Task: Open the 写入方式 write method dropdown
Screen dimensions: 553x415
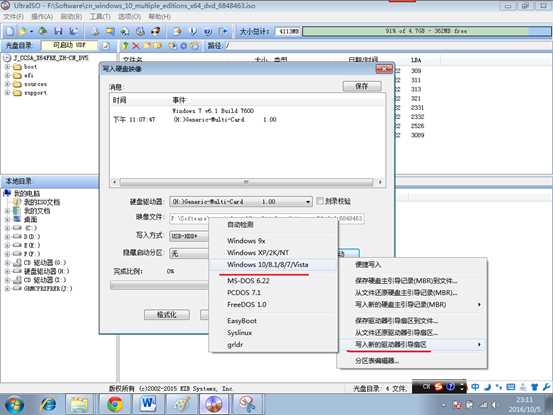Action: click(189, 236)
